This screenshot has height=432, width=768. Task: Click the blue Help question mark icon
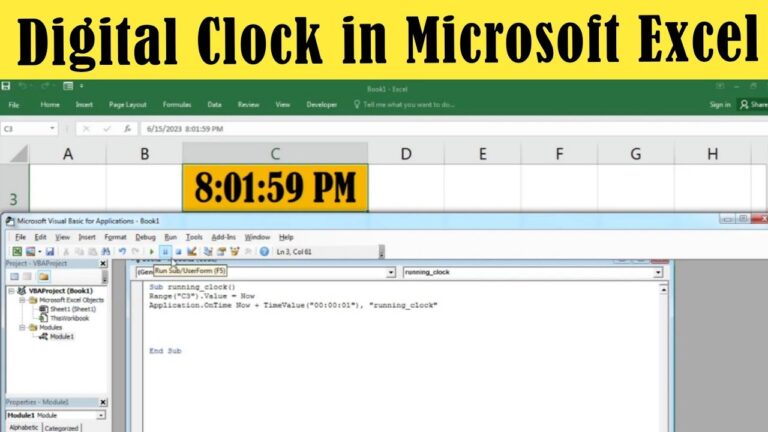[x=264, y=252]
